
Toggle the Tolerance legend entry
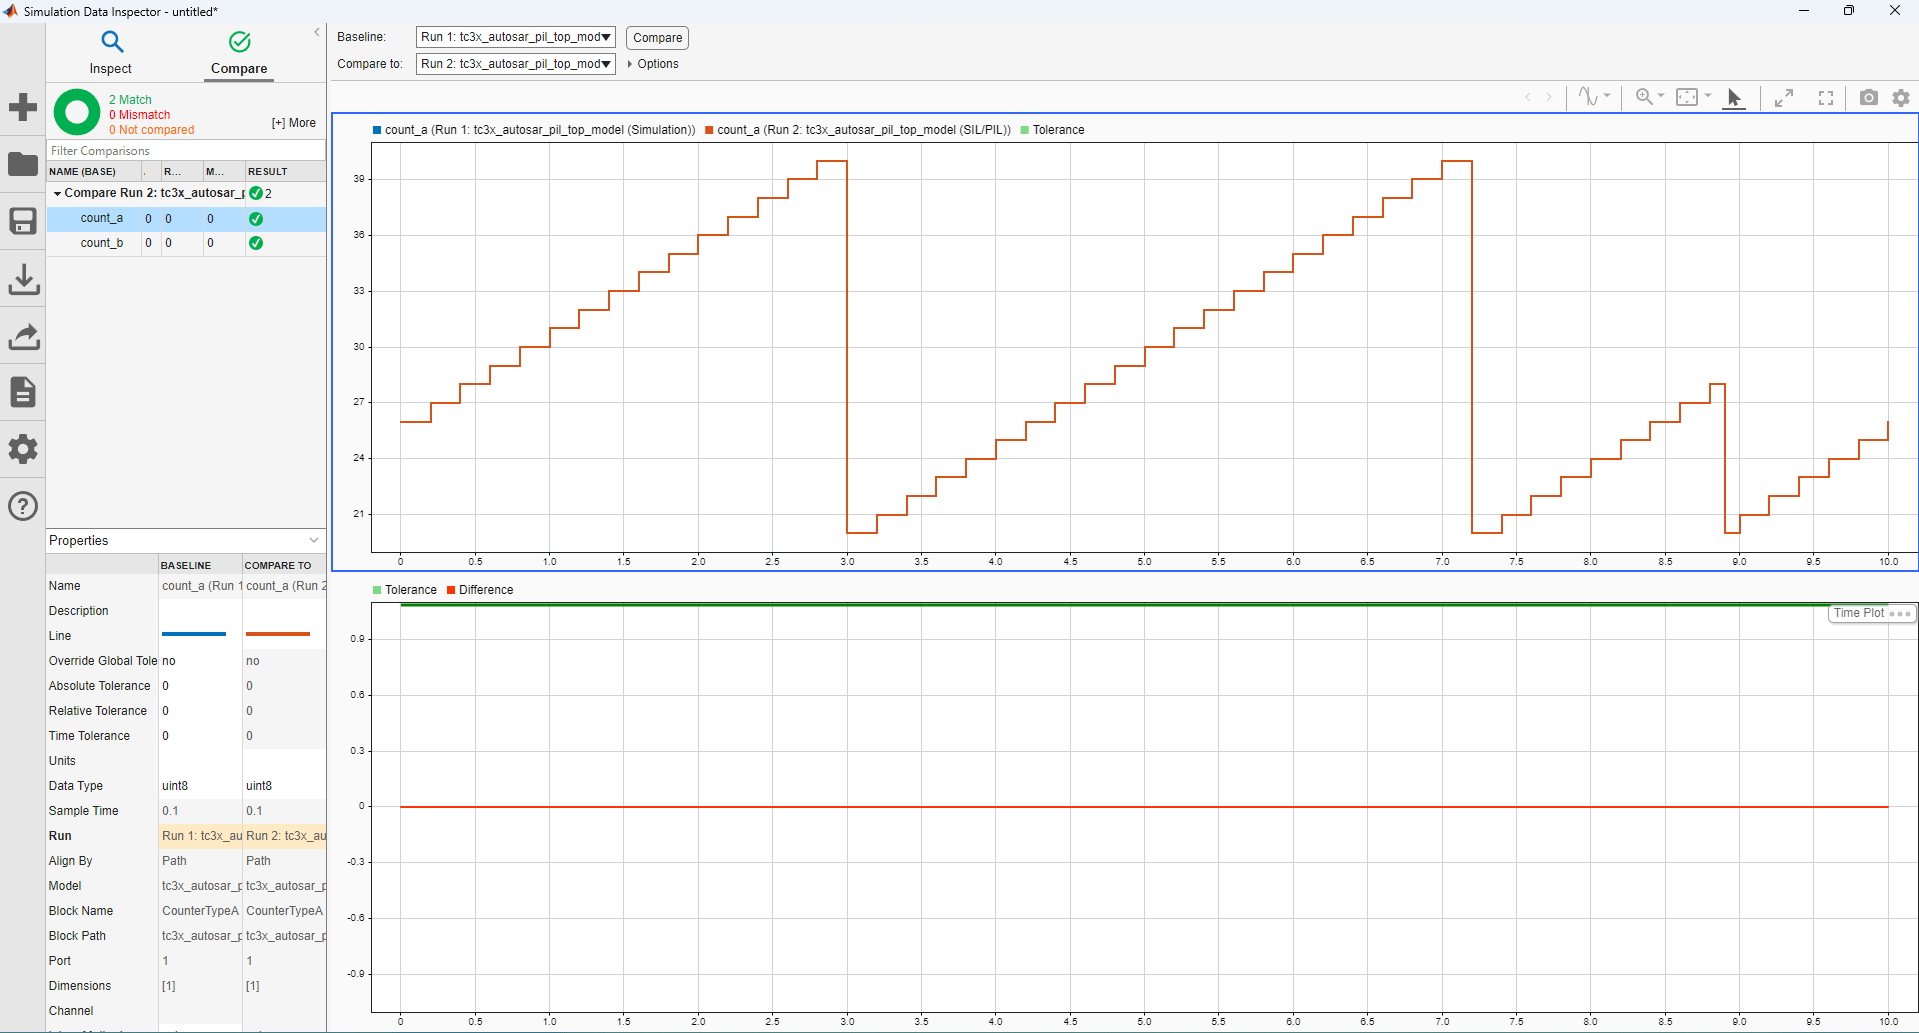1053,129
